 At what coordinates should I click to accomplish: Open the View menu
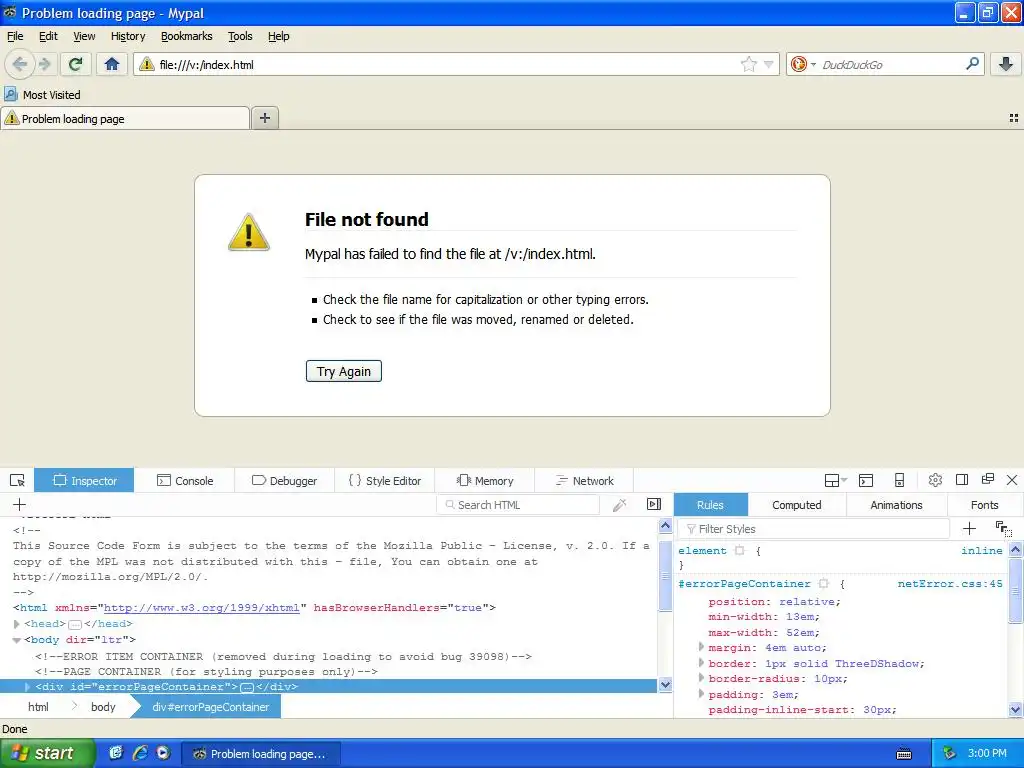[84, 36]
